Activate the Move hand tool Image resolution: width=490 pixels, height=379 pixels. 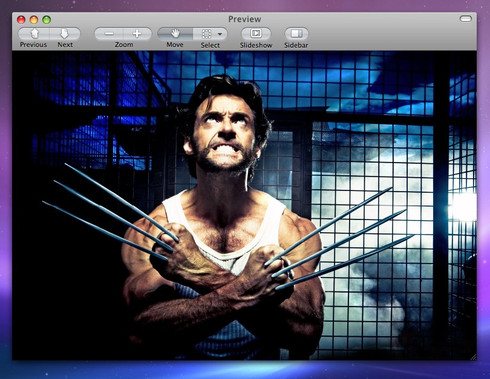tap(175, 34)
